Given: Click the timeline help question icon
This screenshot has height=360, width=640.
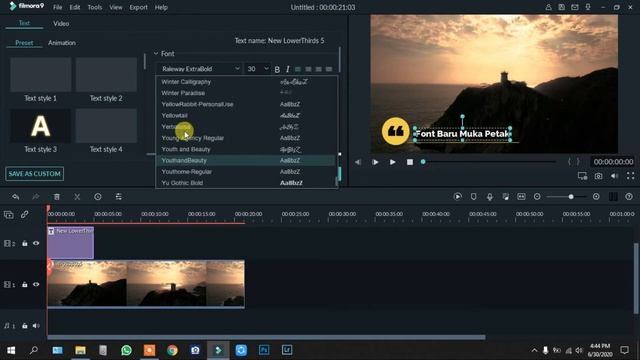Looking at the screenshot, I should 629,197.
